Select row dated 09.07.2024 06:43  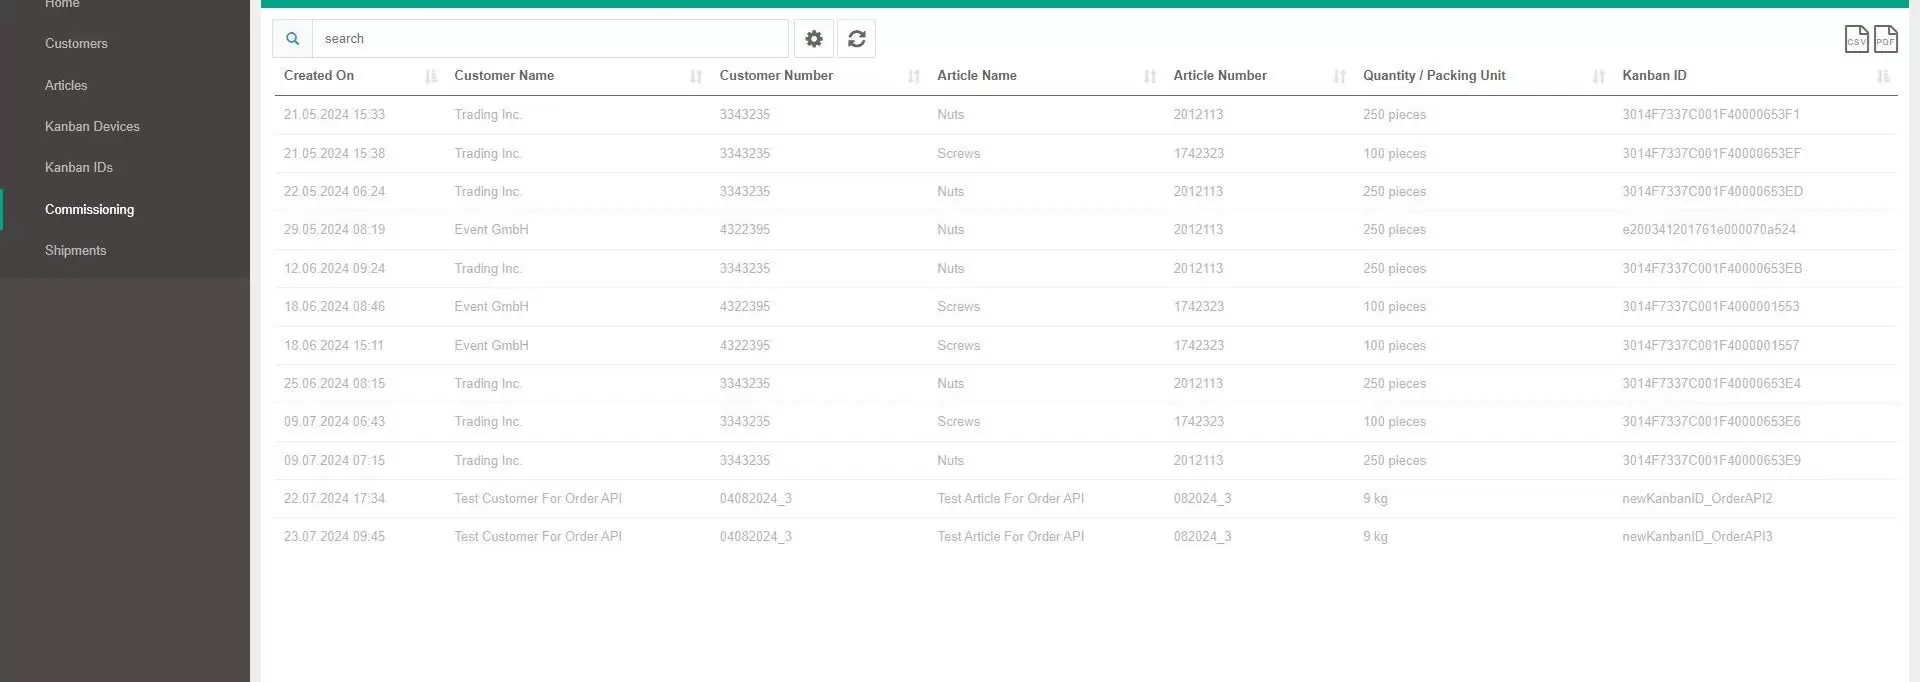point(1085,422)
